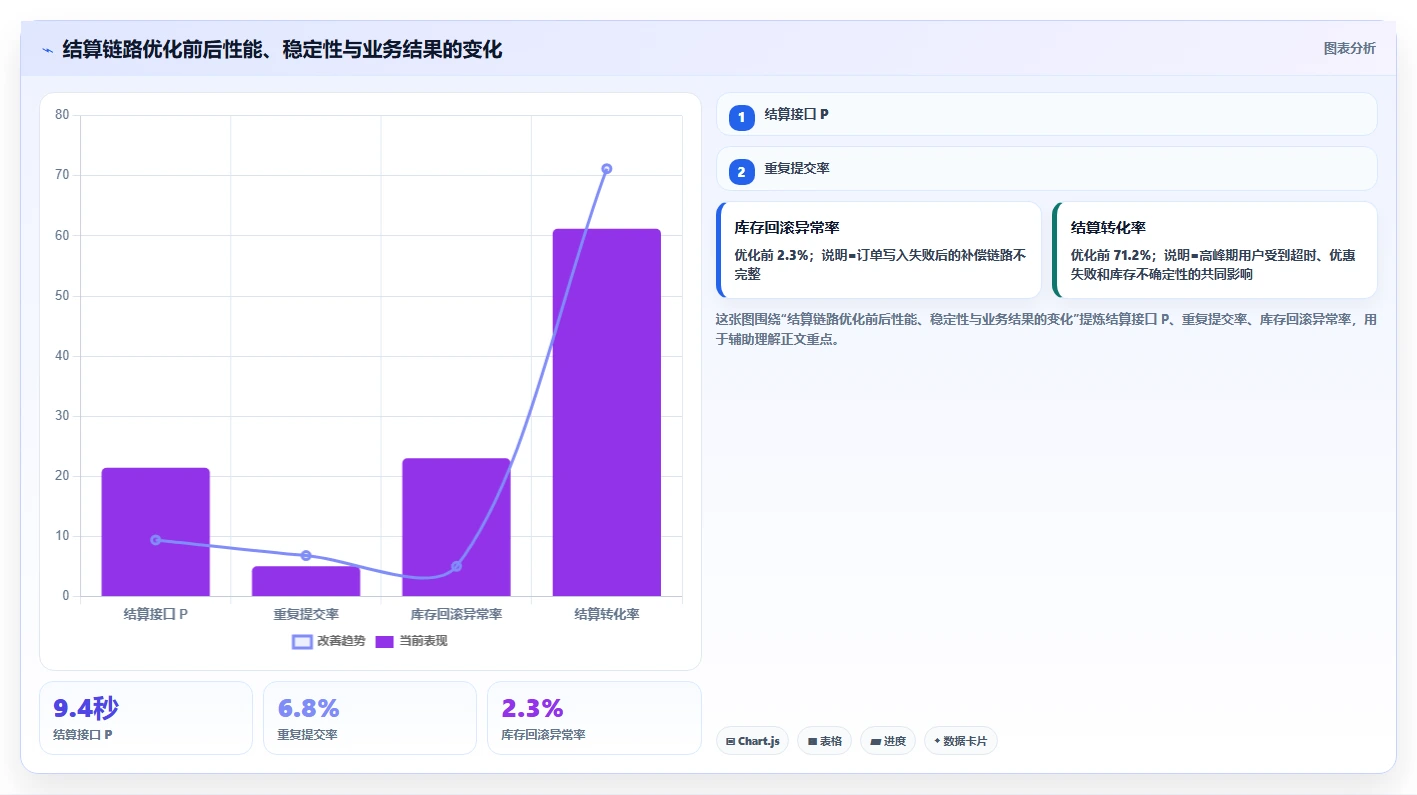Select the 重复提交率 purple bar
Viewport: 1417px width, 795px height.
click(x=306, y=582)
